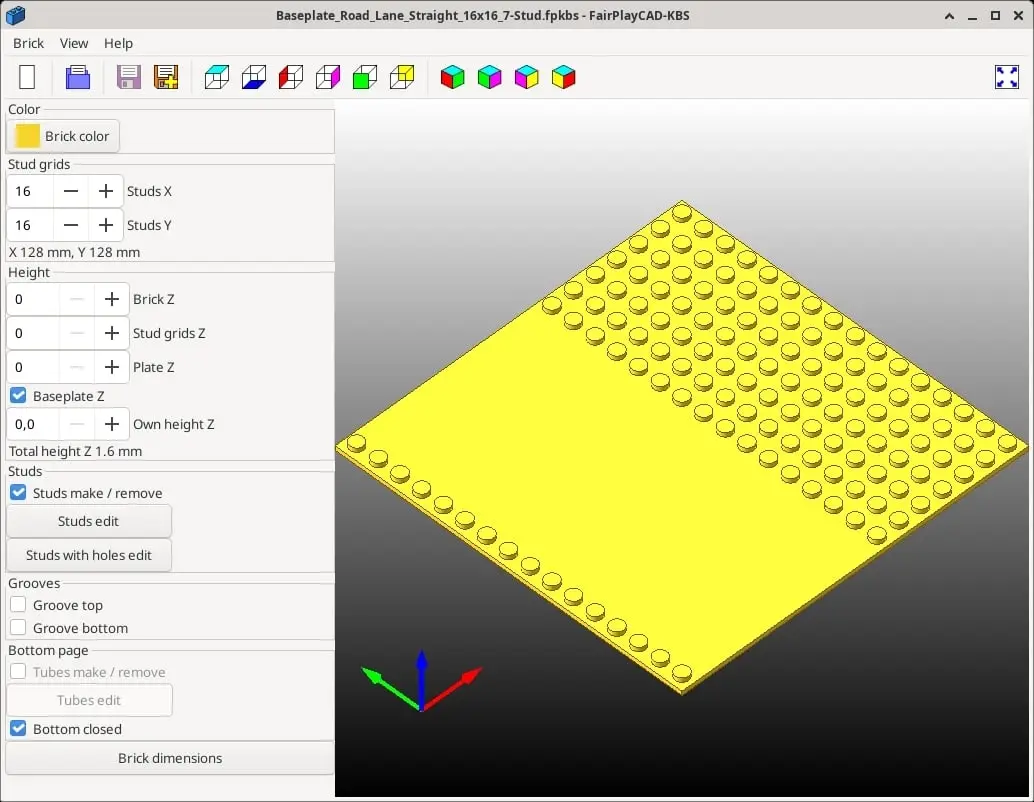Click the Plate Z value field
The height and width of the screenshot is (802, 1034).
click(x=33, y=367)
